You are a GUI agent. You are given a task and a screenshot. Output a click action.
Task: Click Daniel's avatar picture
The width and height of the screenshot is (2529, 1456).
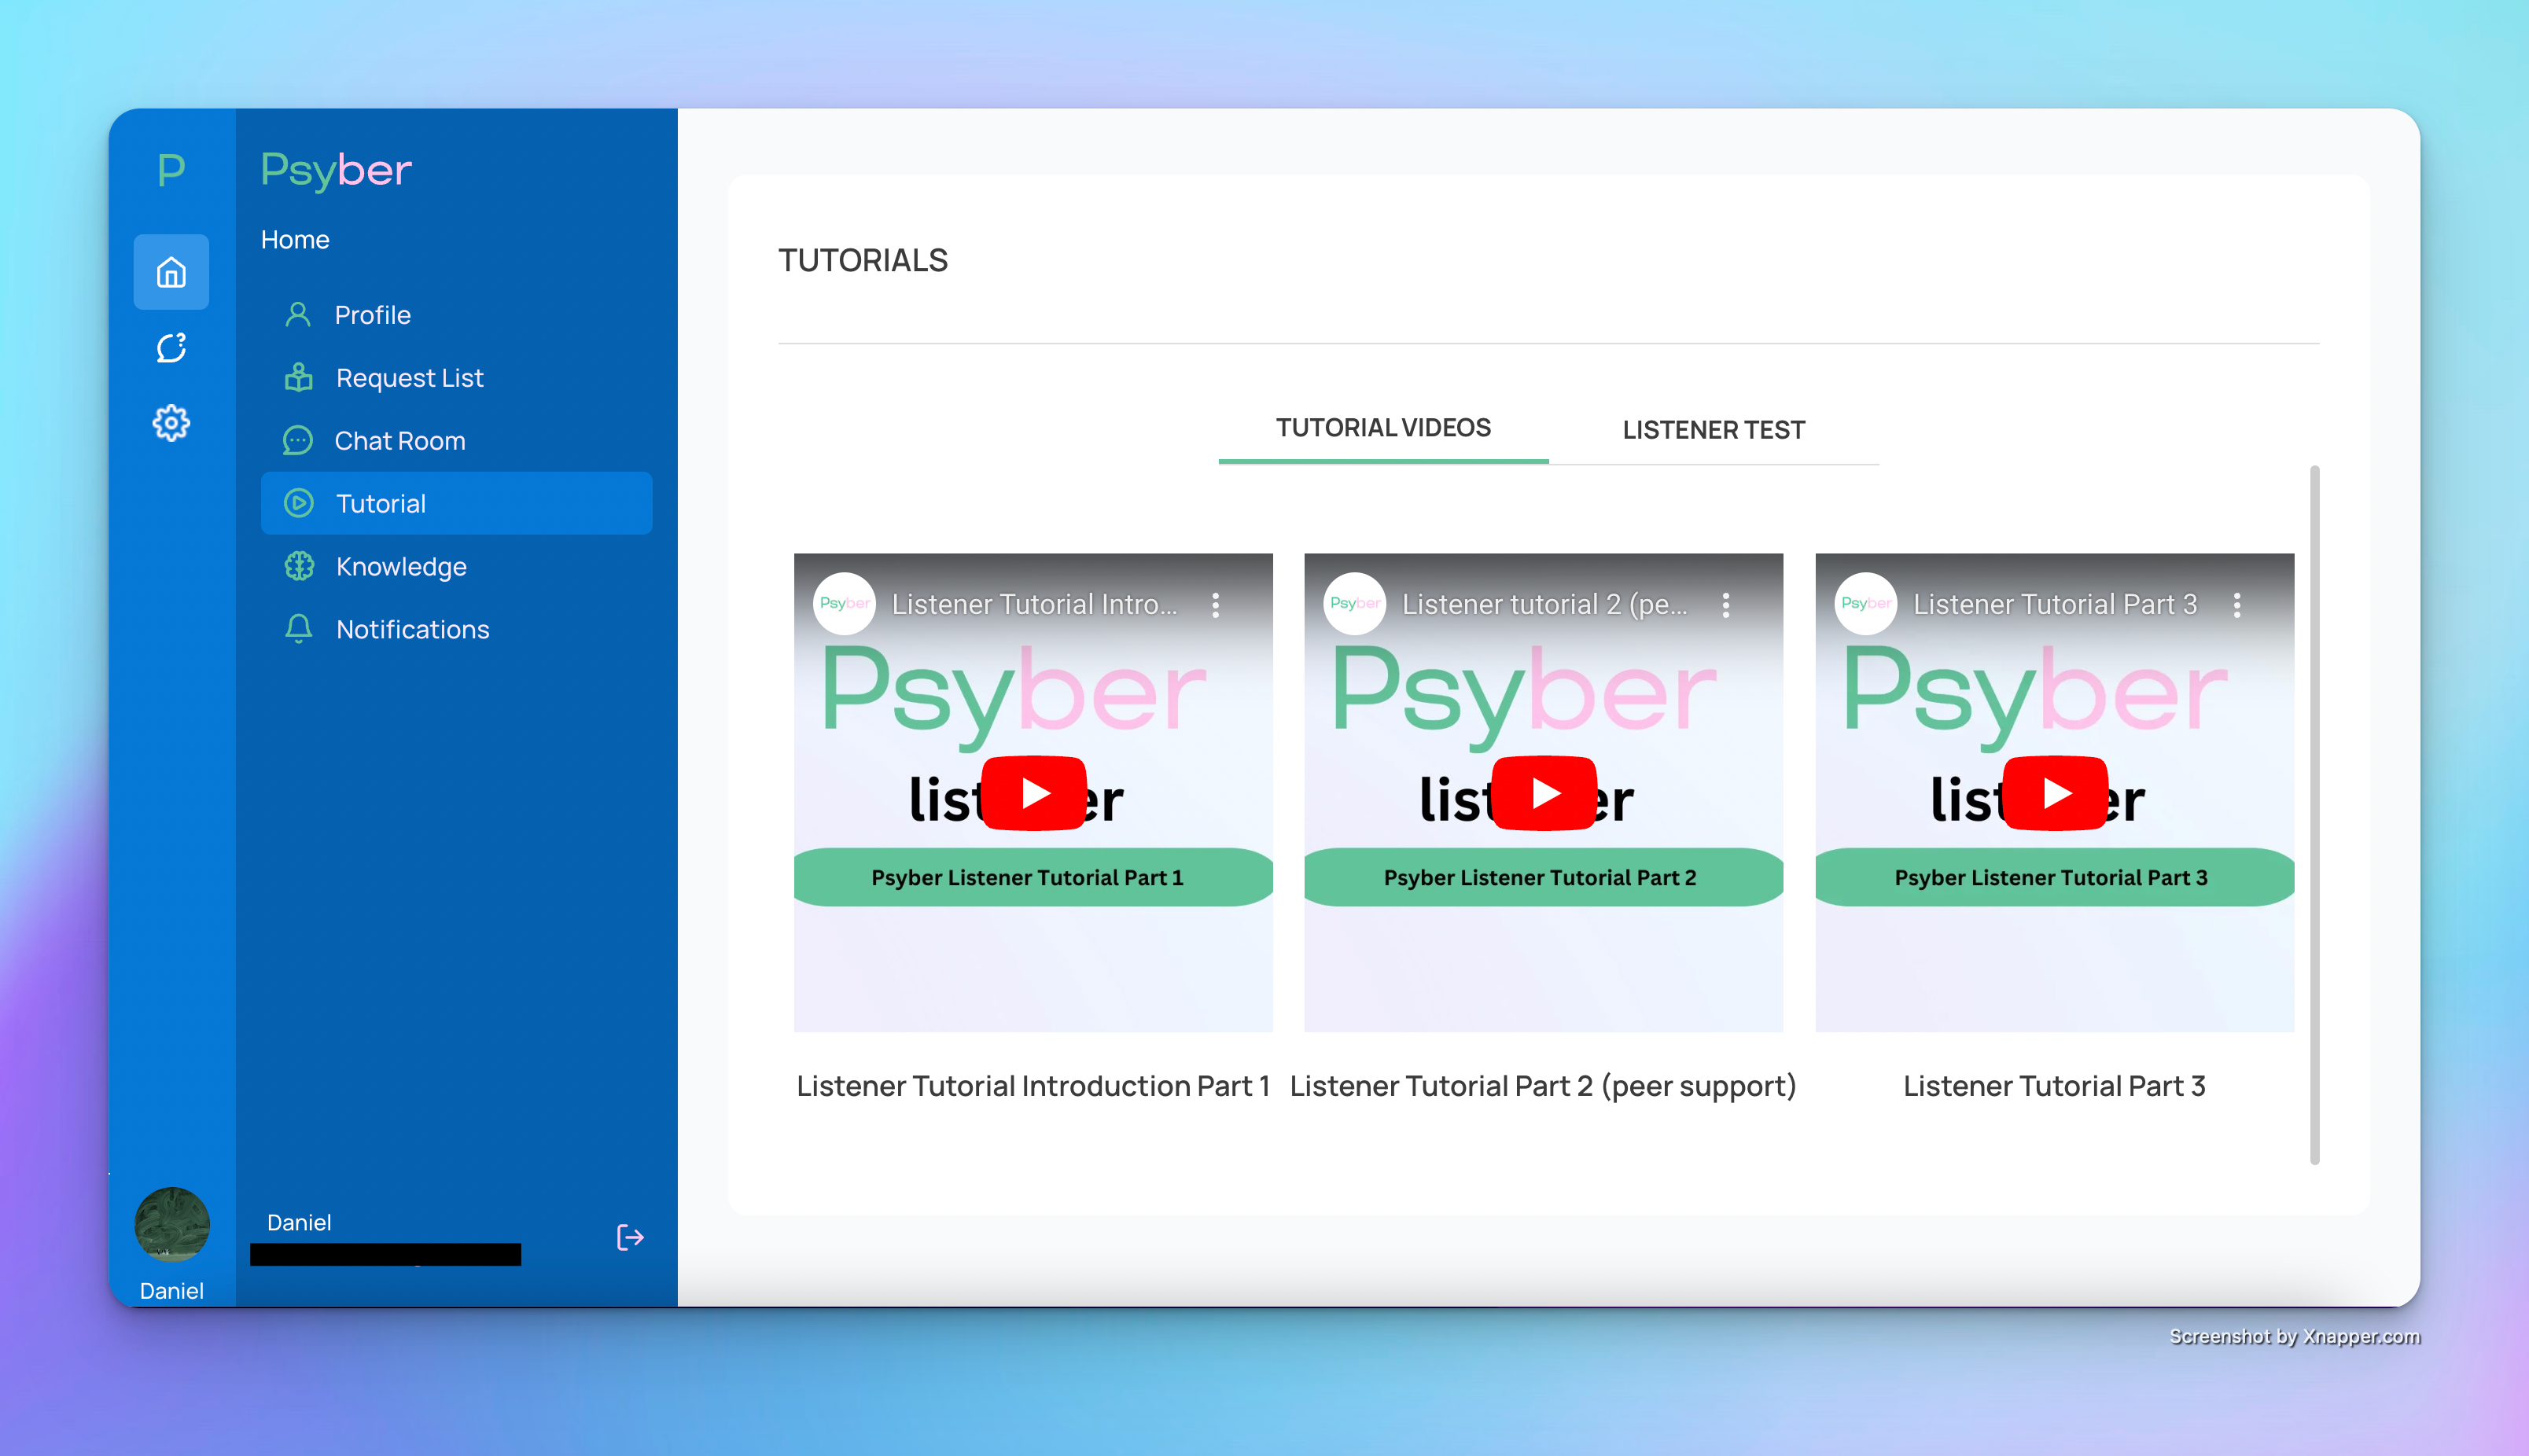(171, 1225)
